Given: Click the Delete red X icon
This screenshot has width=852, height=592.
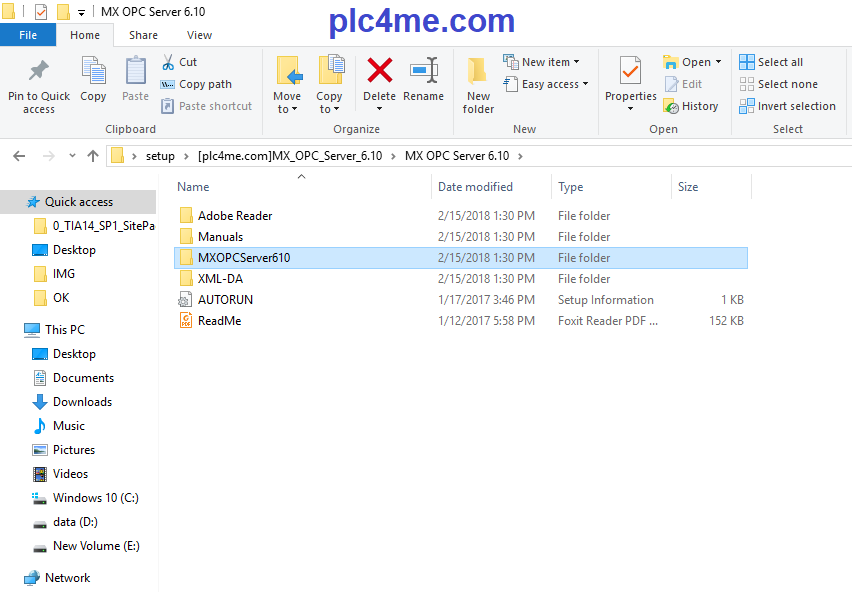Looking at the screenshot, I should tap(379, 71).
